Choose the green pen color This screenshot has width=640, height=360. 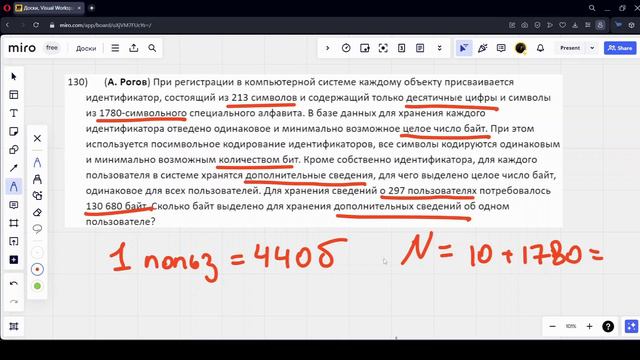37,286
